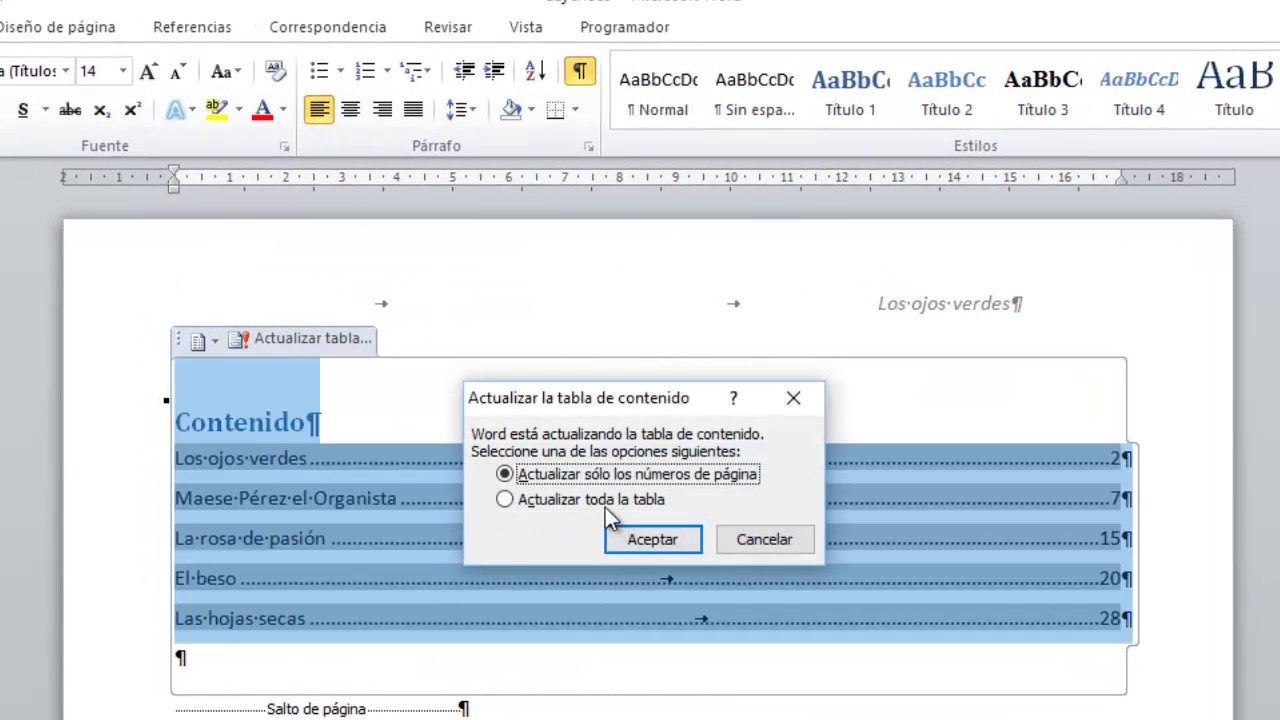Apply numbered list formatting
This screenshot has height=720, width=1280.
(364, 71)
